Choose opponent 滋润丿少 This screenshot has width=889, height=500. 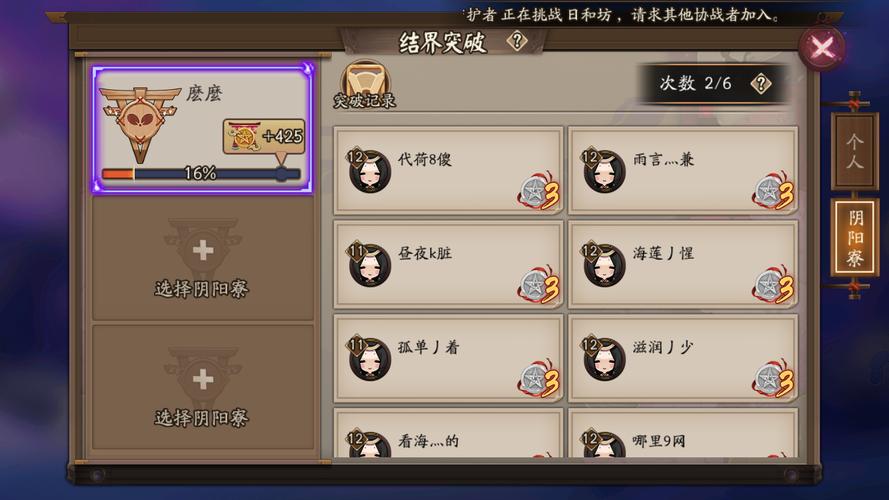[683, 359]
